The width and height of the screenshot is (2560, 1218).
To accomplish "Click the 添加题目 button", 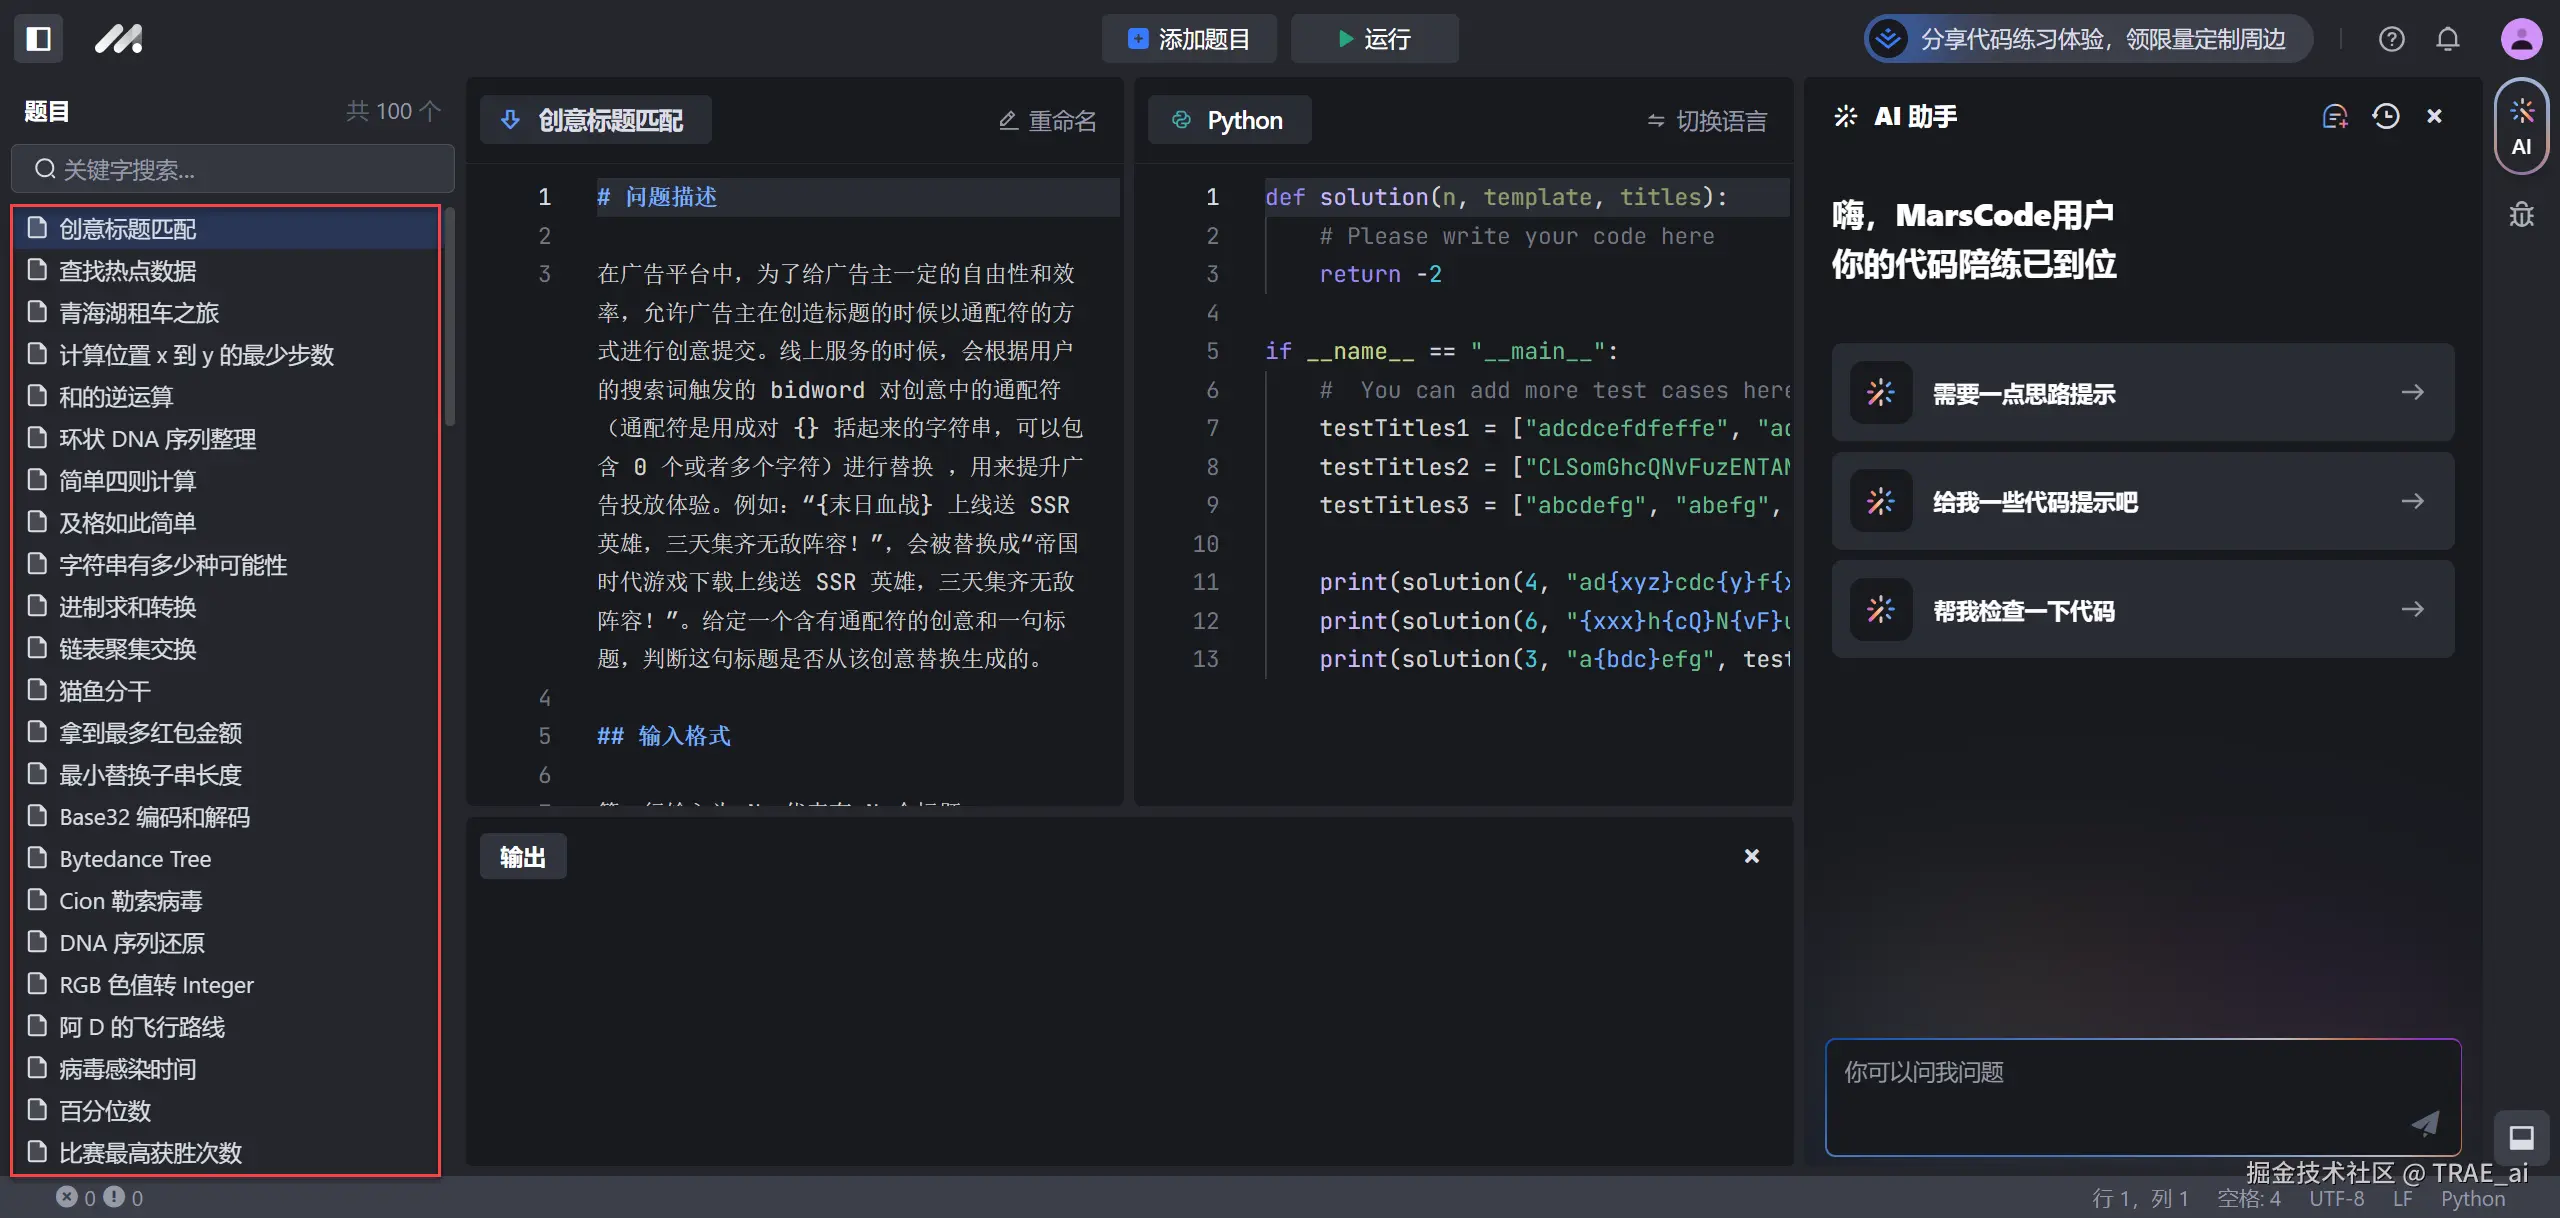I will [1188, 39].
